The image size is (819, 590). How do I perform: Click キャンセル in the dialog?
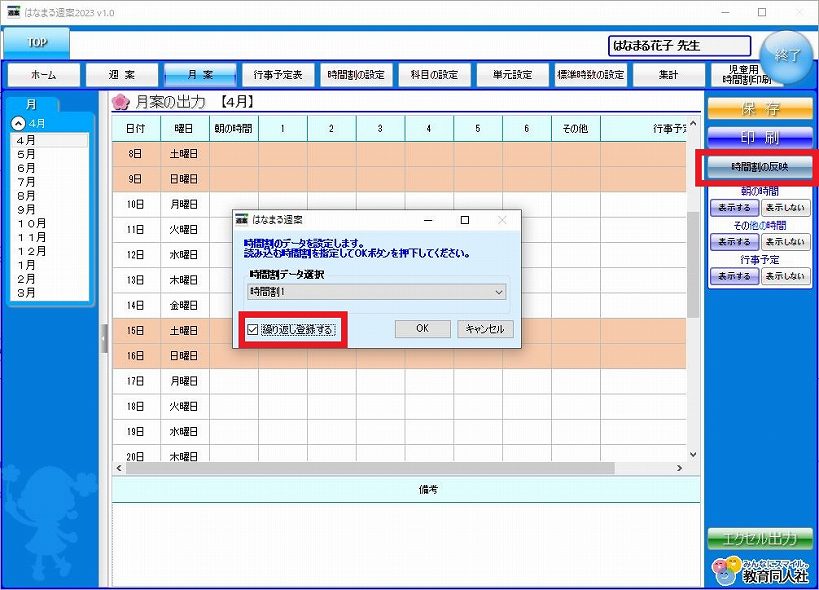[x=485, y=328]
